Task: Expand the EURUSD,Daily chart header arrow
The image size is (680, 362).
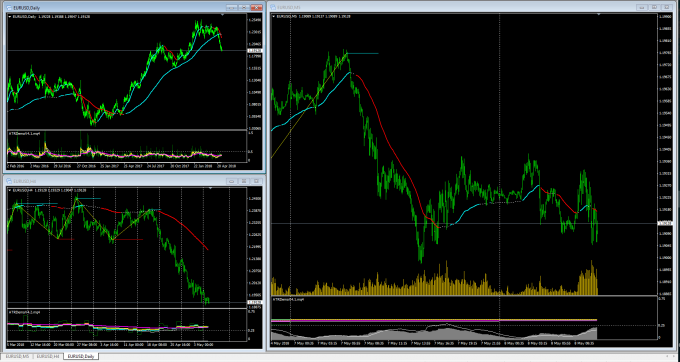Action: pyautogui.click(x=10, y=16)
